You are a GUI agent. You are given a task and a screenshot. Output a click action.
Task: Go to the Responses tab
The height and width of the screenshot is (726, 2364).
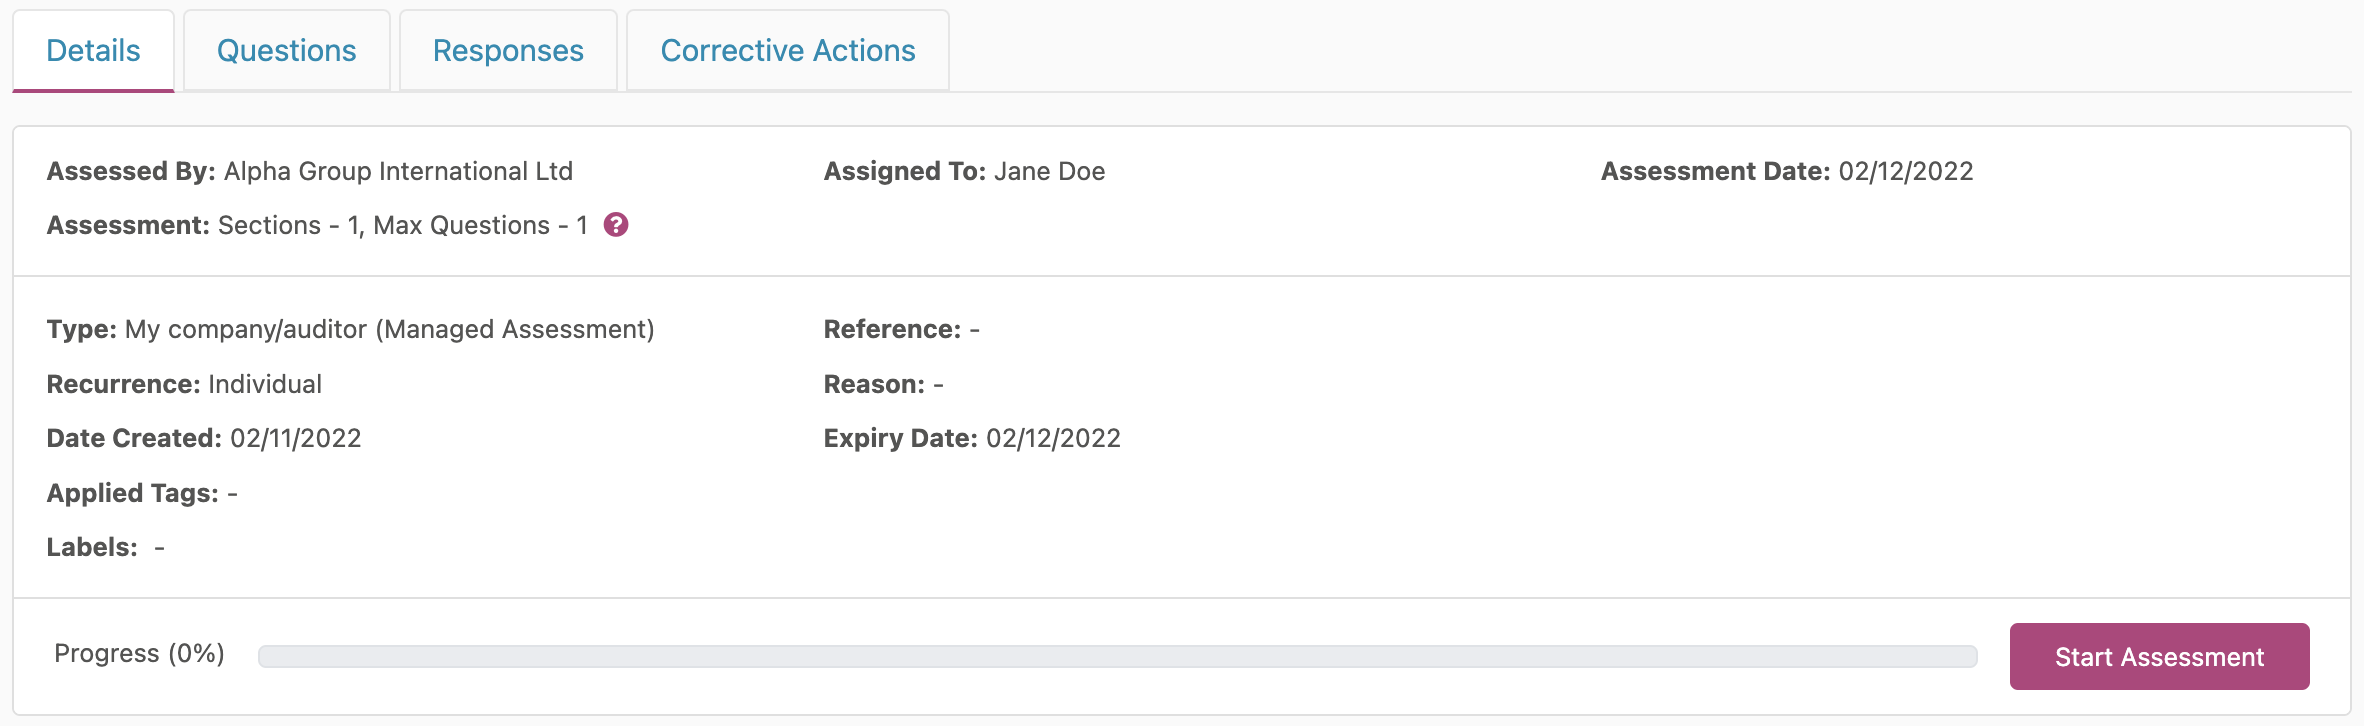pos(508,51)
